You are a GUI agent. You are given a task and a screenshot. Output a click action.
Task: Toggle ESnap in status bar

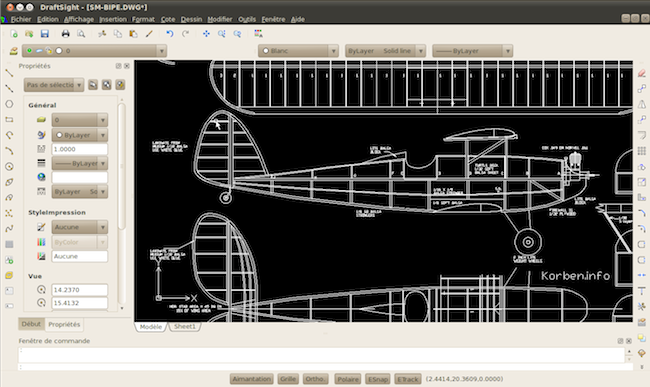pos(378,379)
